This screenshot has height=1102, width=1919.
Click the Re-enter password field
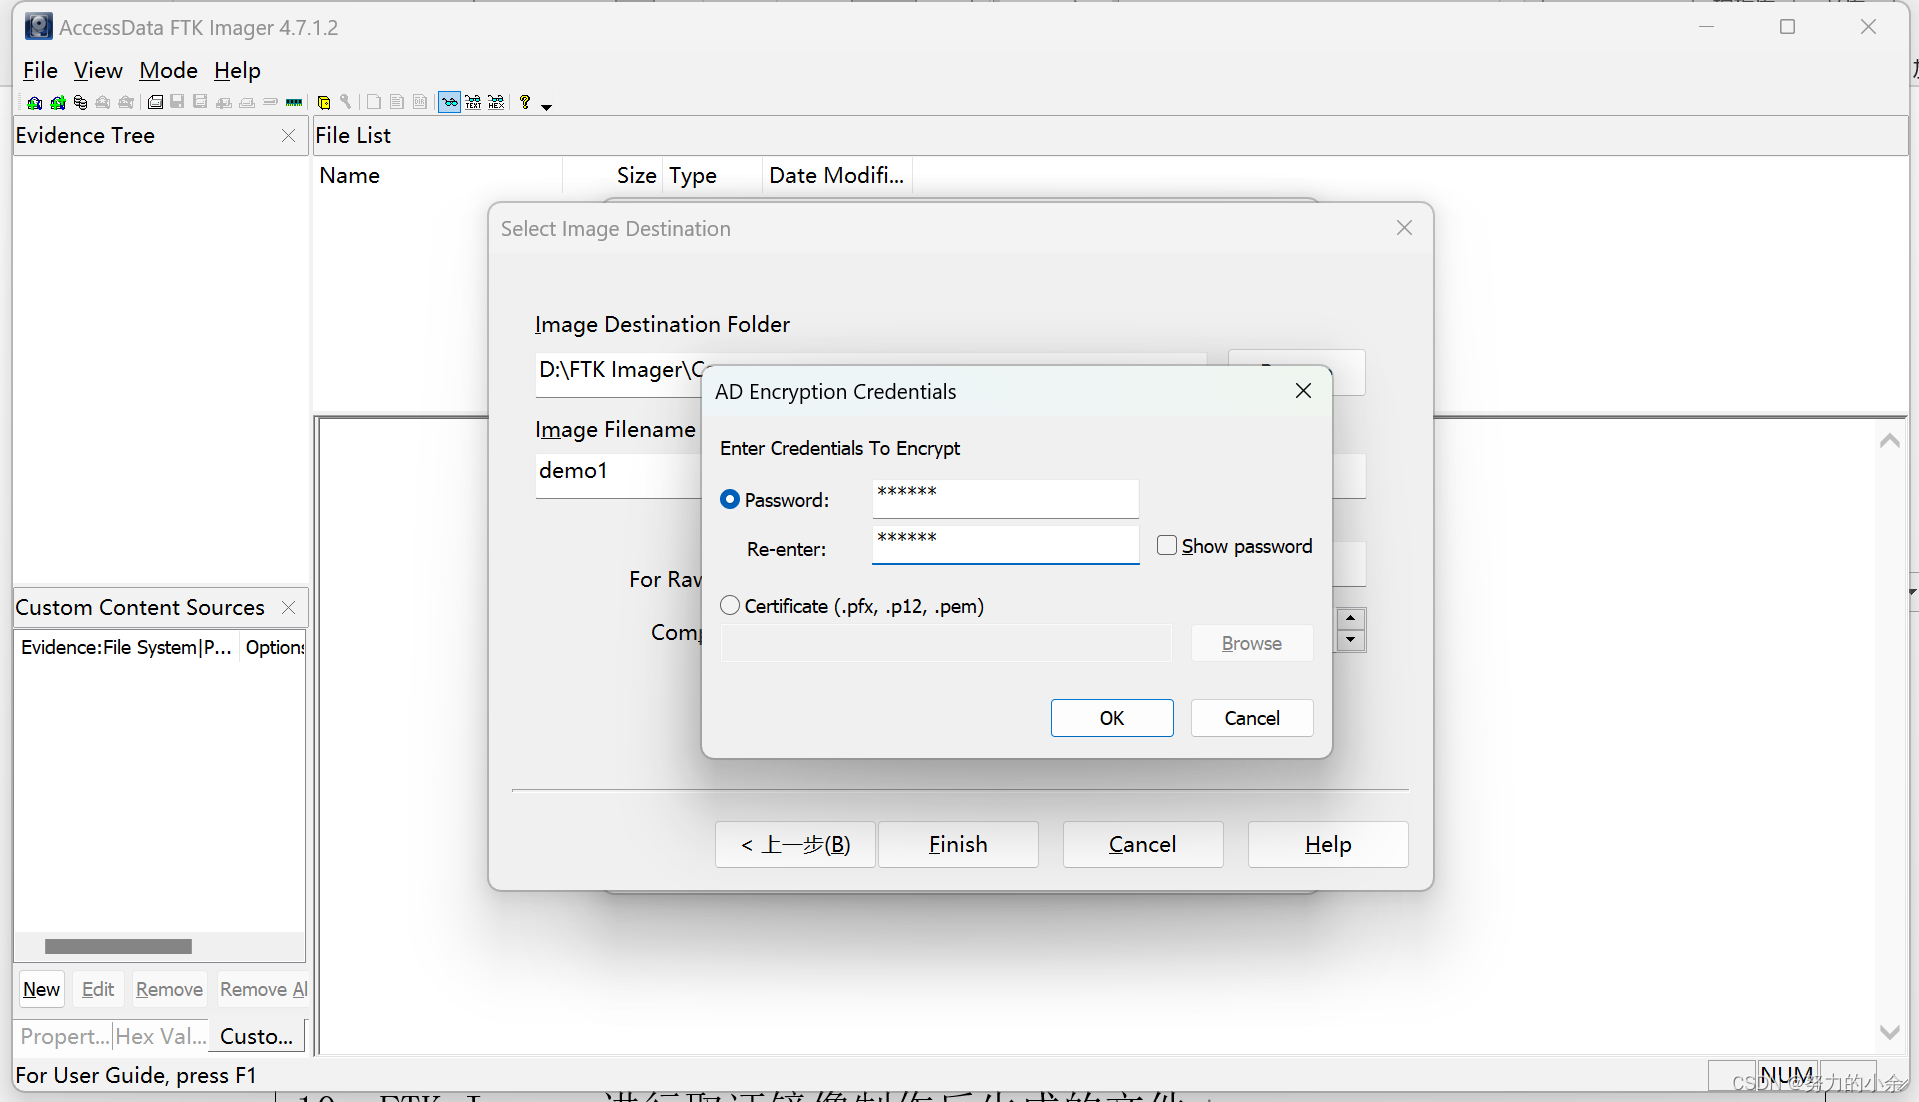tap(1005, 544)
